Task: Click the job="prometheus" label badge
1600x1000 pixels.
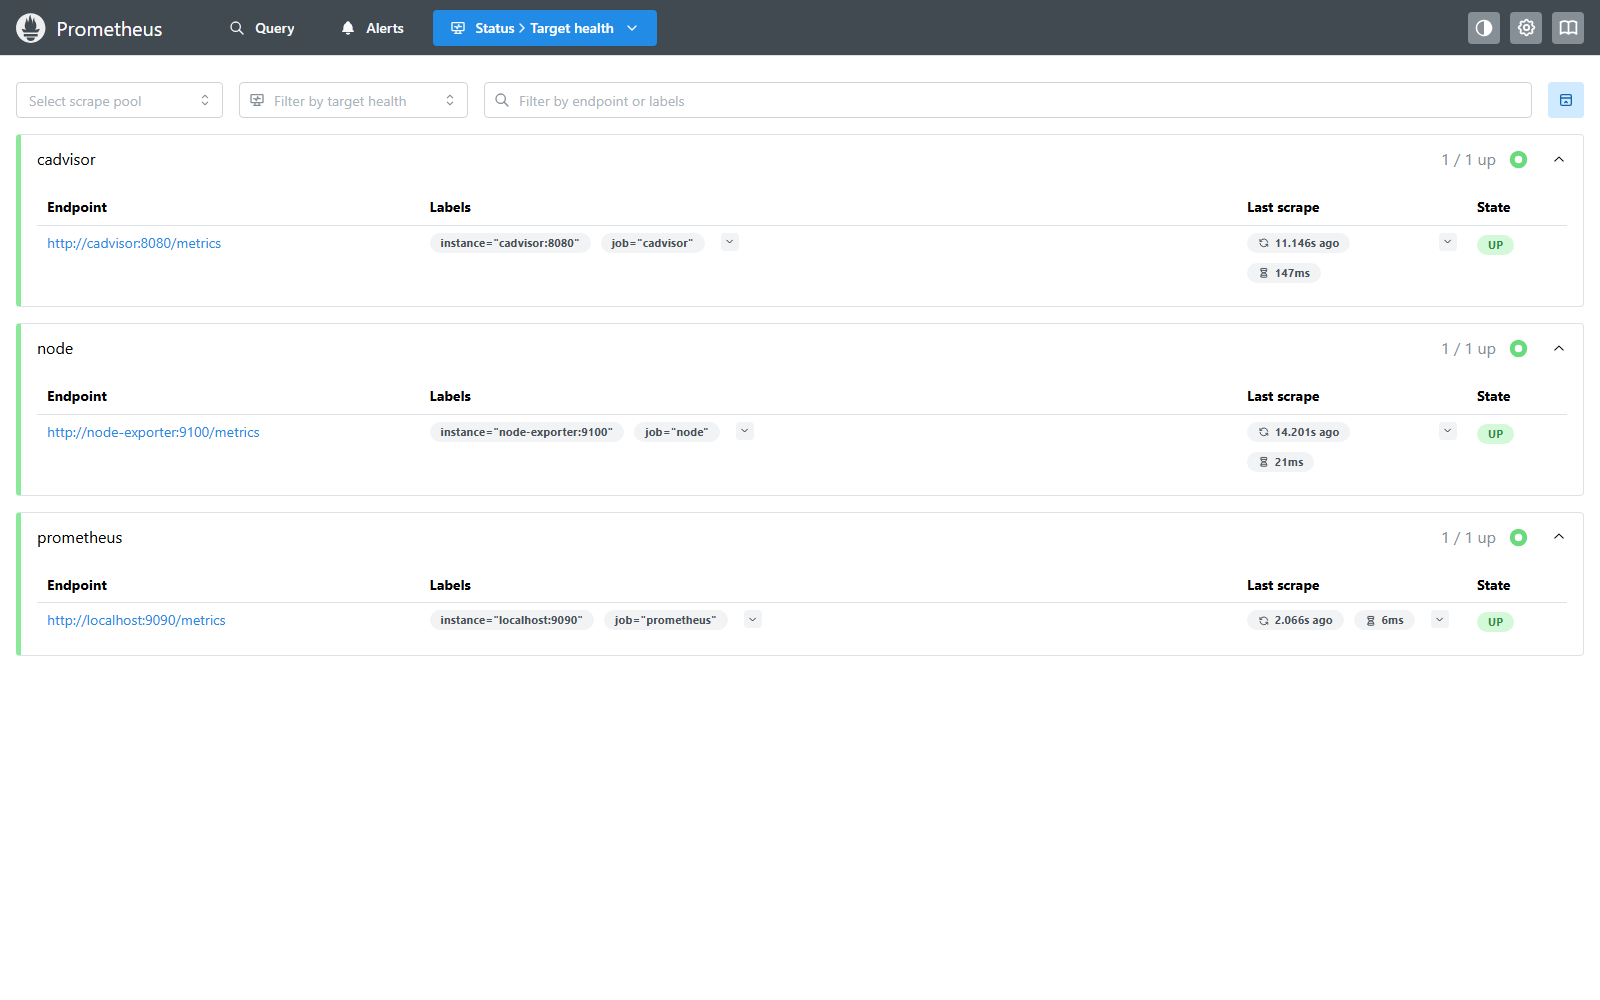Action: [666, 620]
